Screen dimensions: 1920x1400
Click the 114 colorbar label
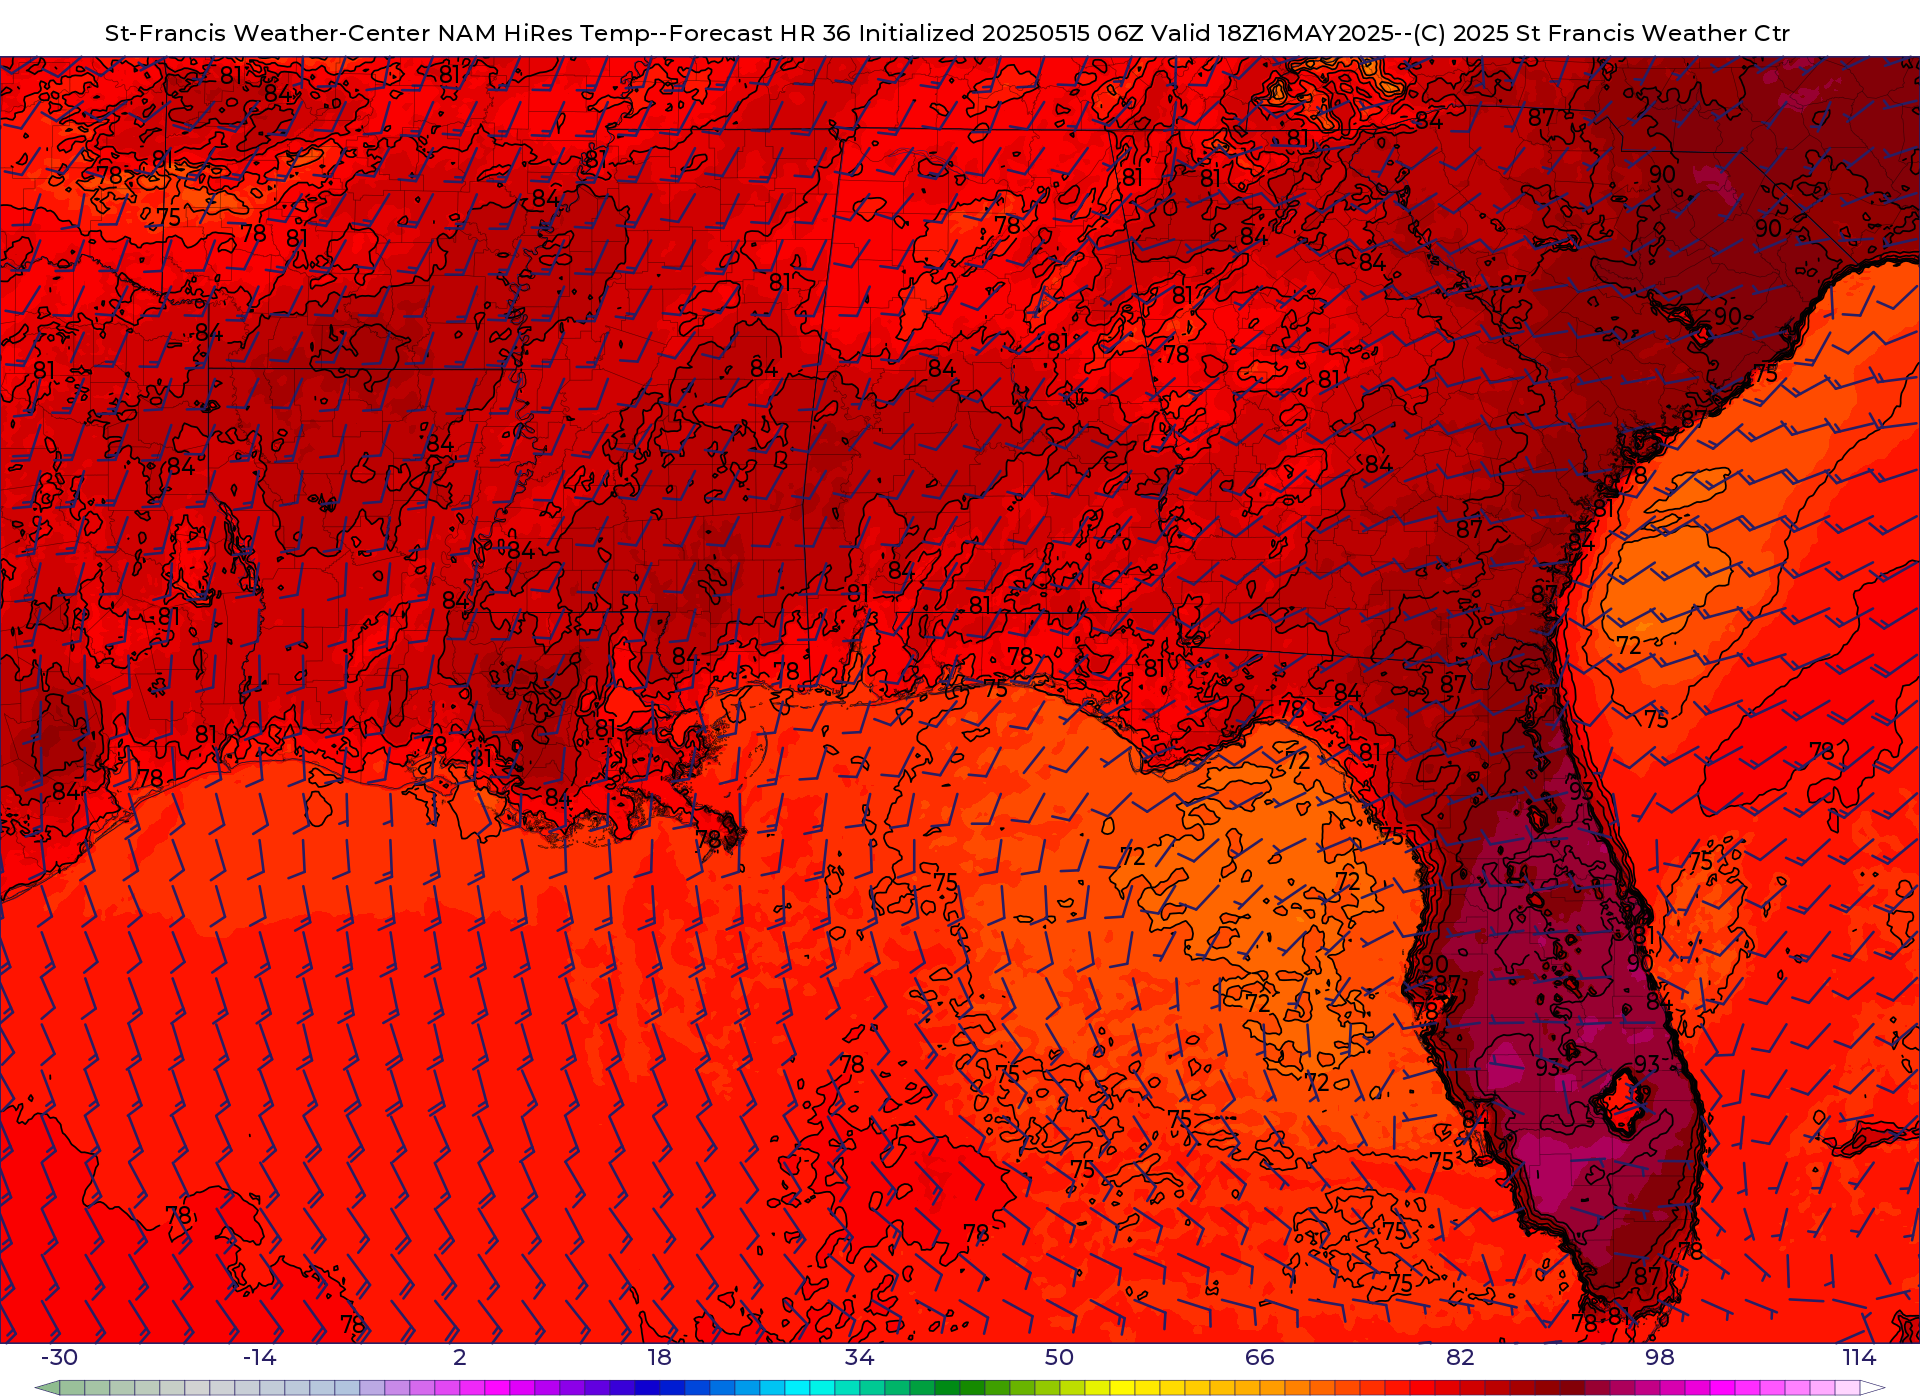(1860, 1357)
